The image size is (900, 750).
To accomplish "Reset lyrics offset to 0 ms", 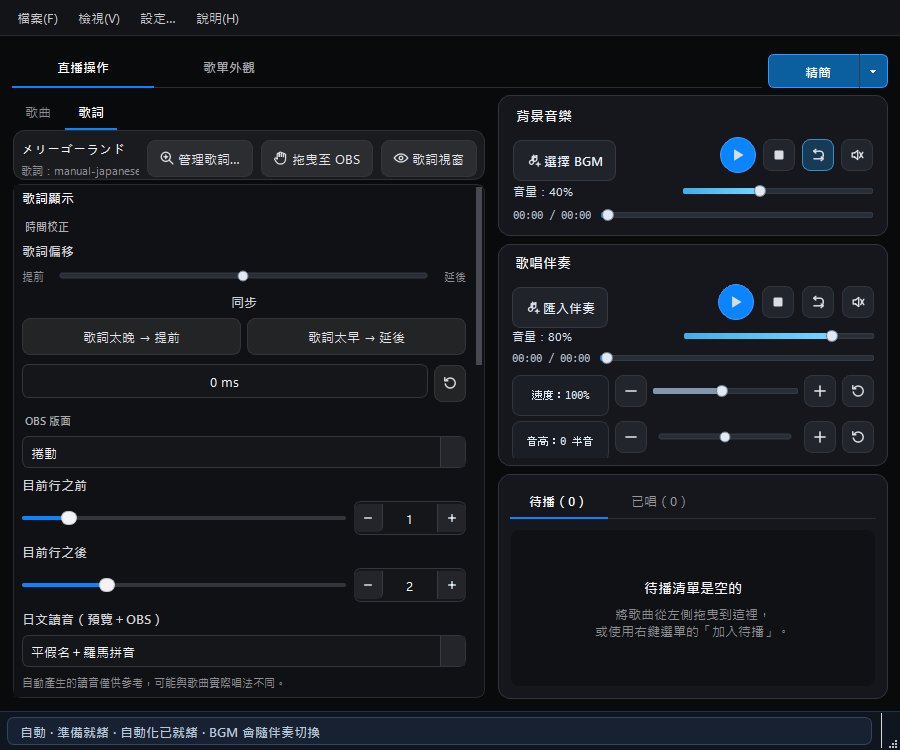I will coord(450,383).
